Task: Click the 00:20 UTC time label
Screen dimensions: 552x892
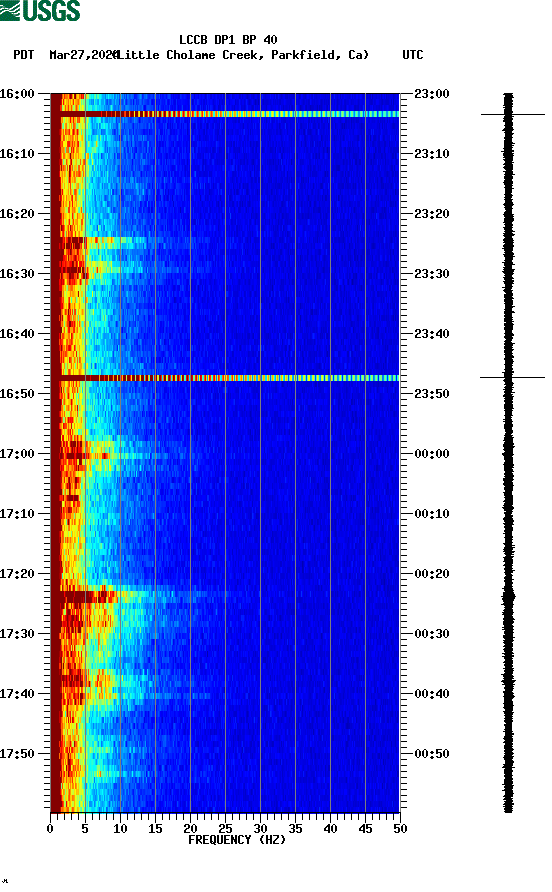Action: pos(432,574)
